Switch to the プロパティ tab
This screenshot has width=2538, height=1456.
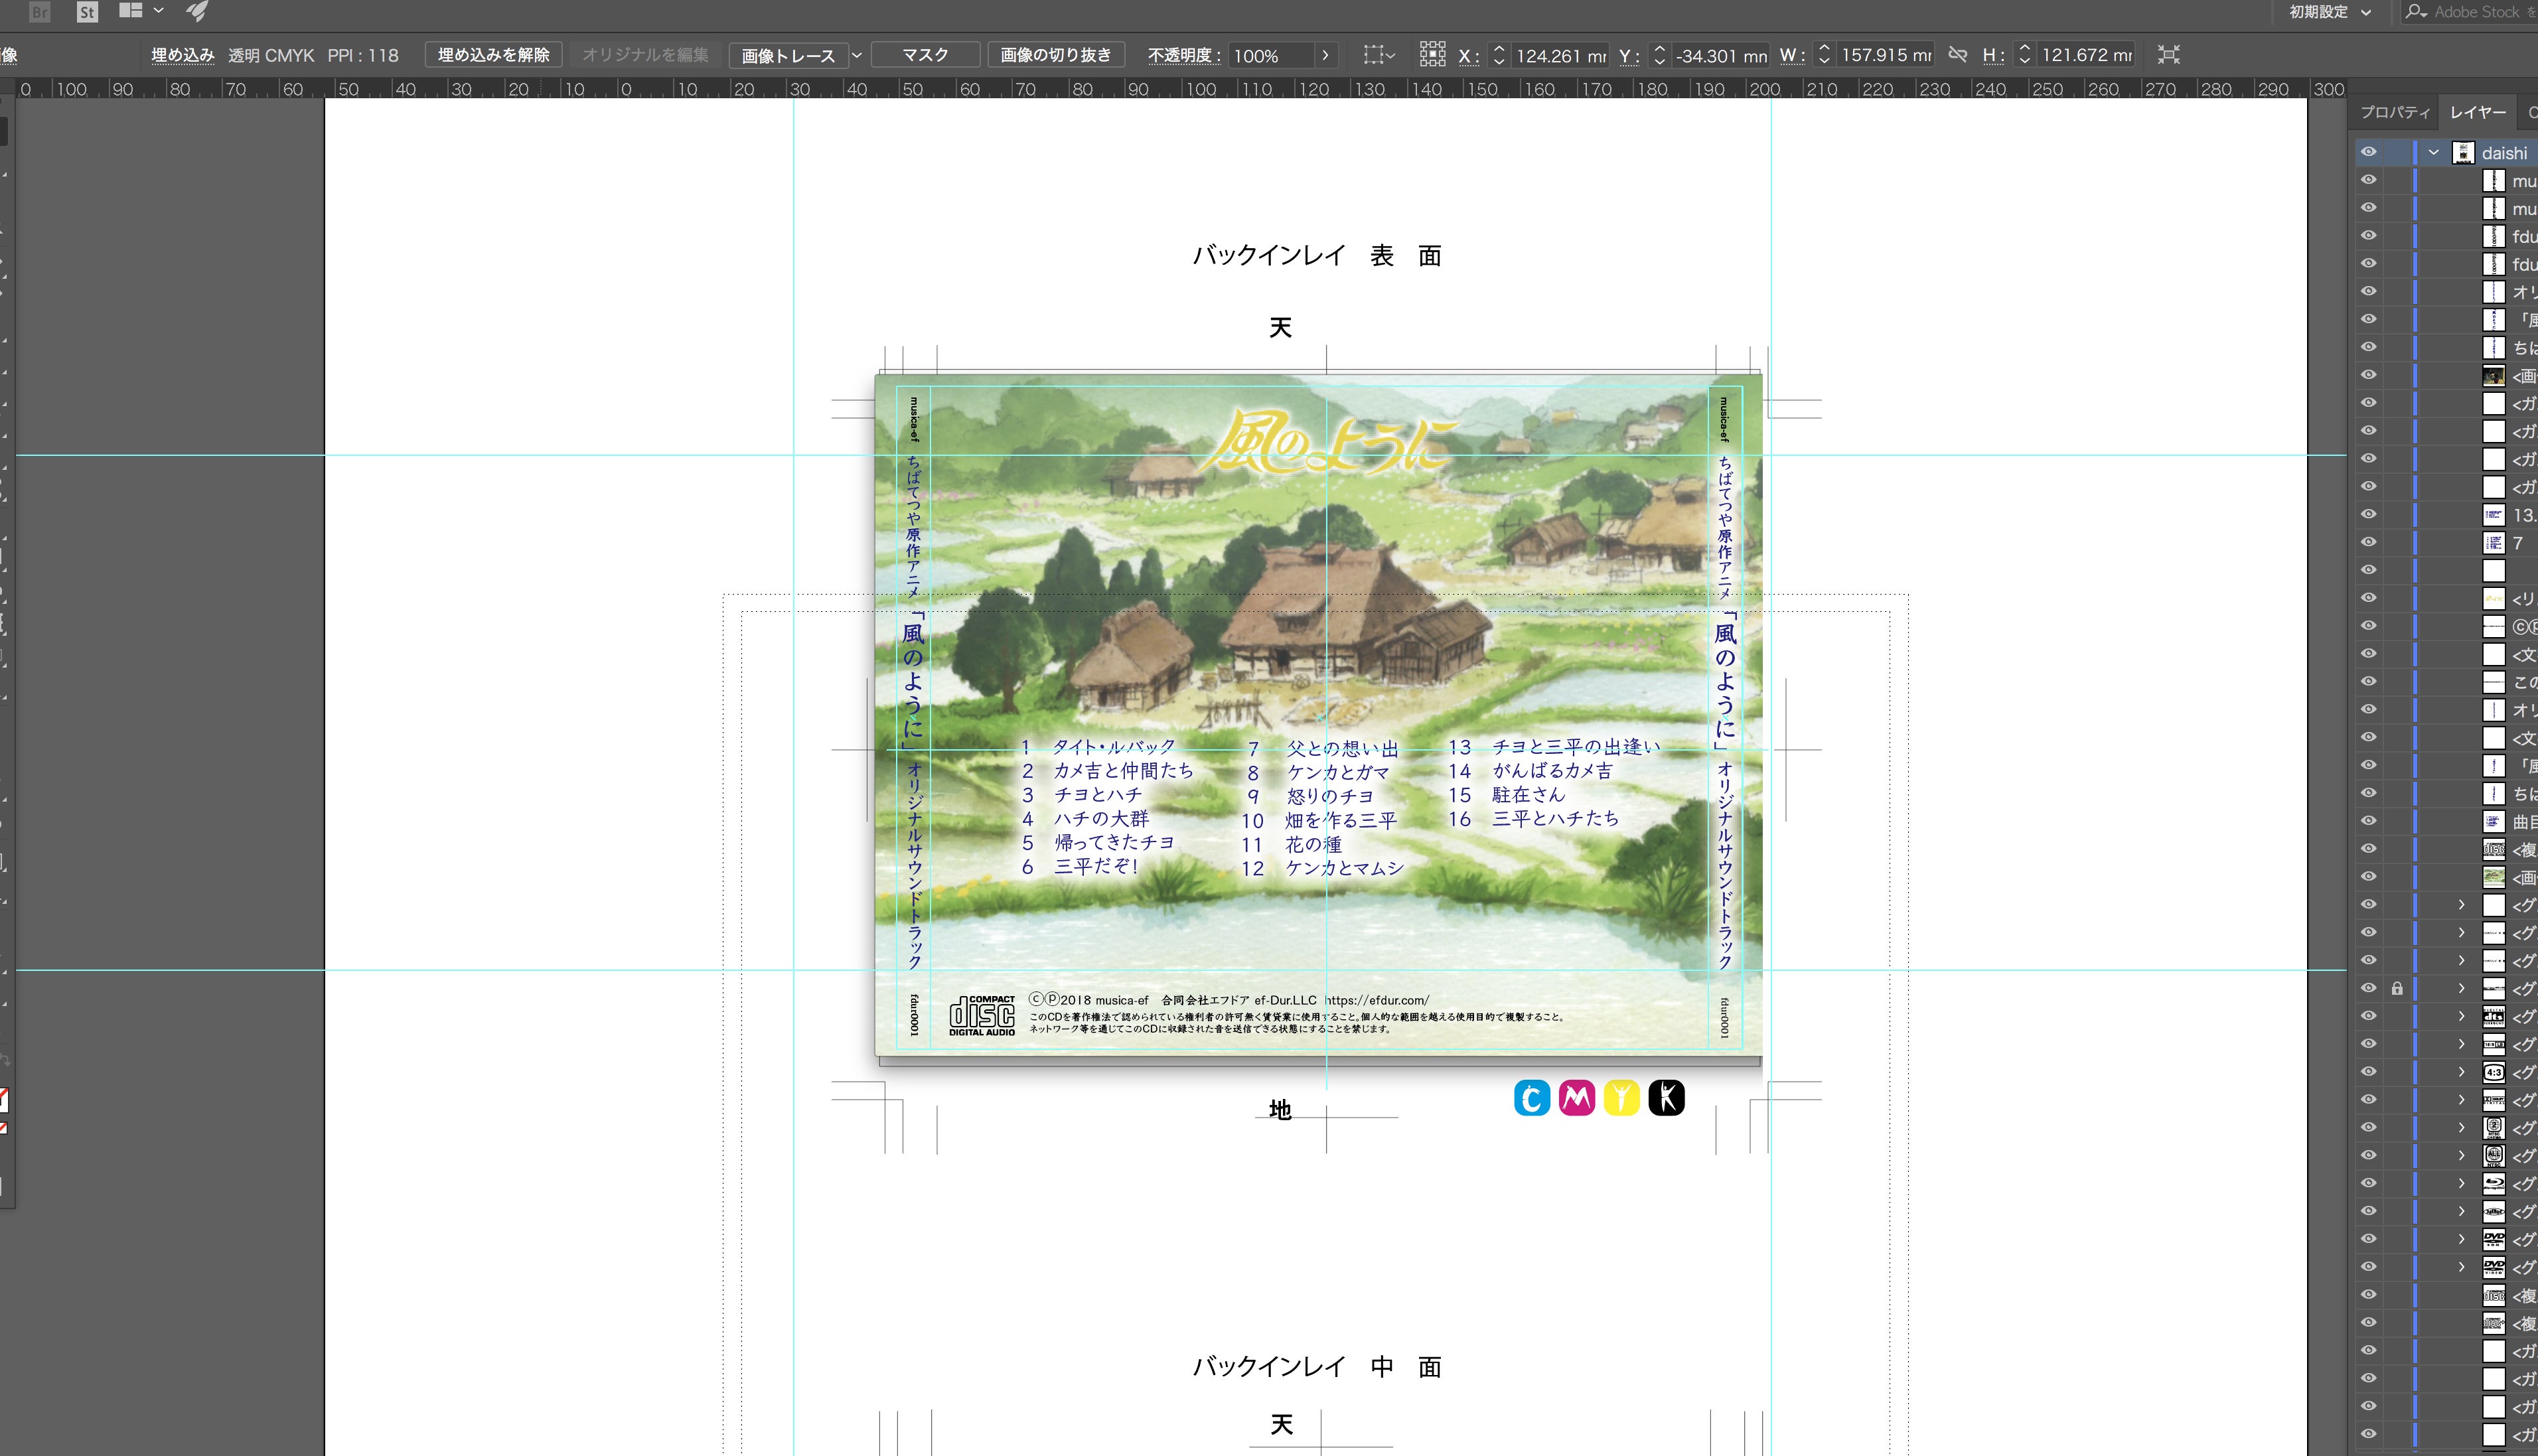2394,113
